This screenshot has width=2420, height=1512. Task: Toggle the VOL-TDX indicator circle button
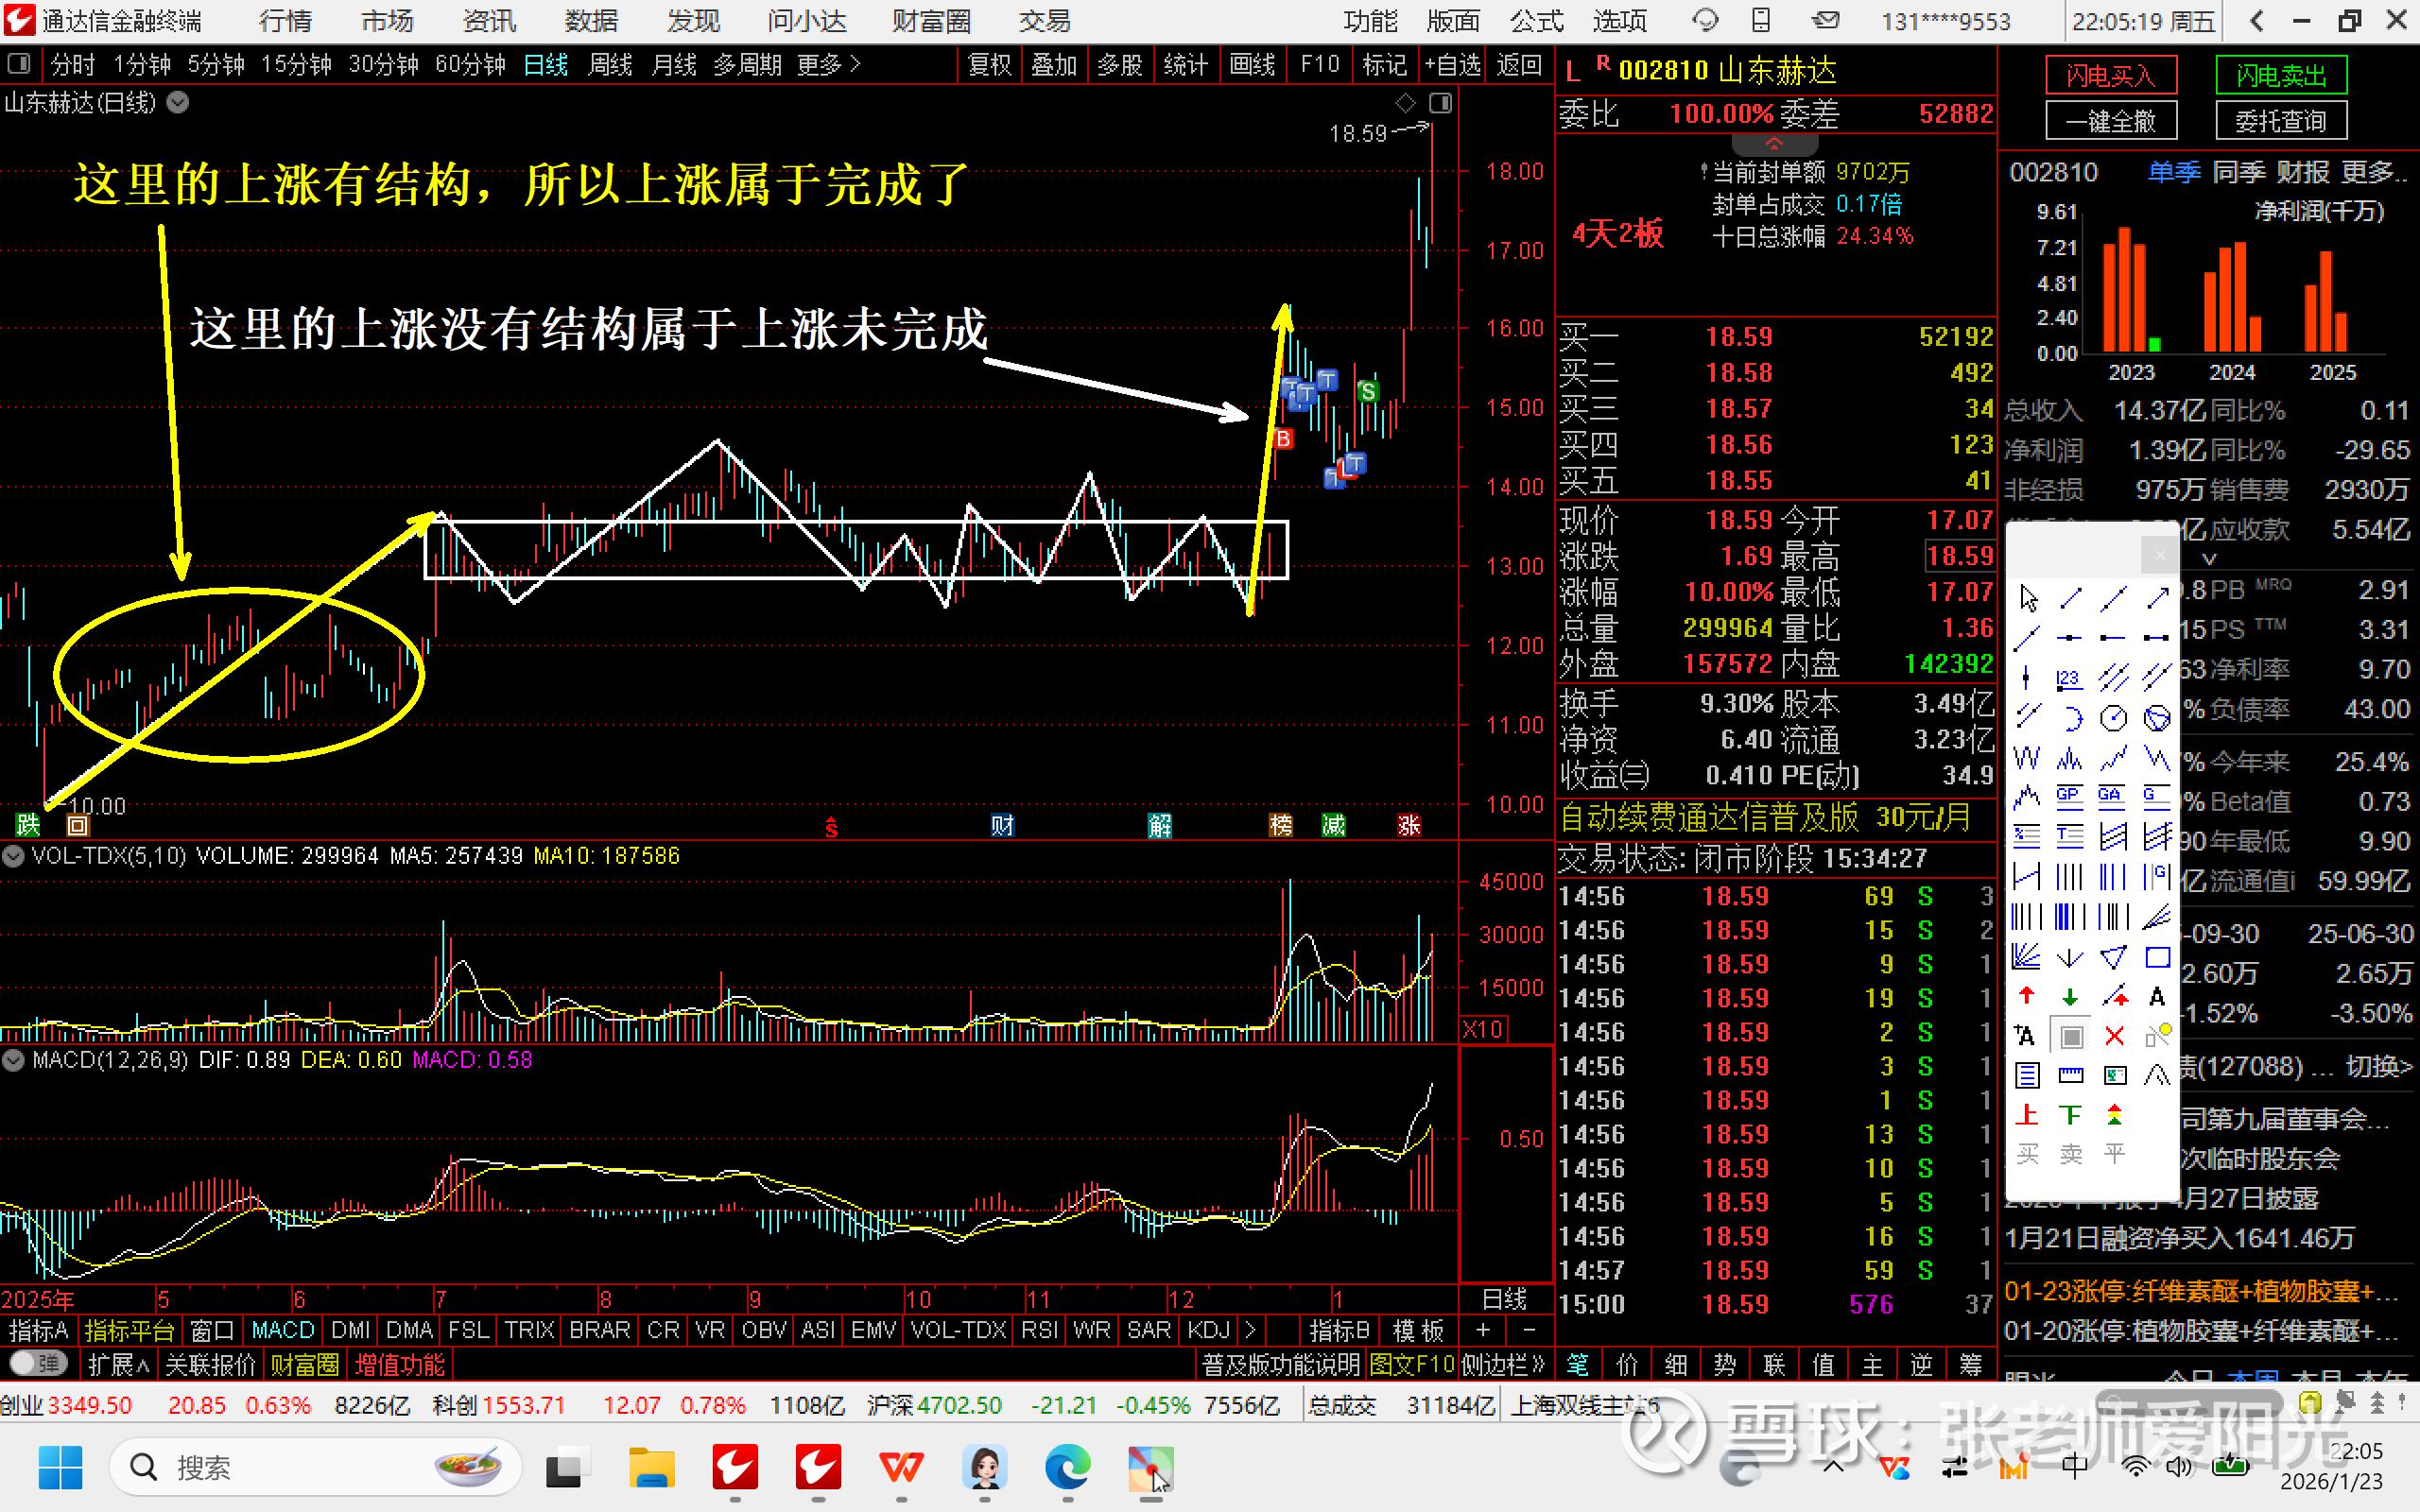[13, 856]
